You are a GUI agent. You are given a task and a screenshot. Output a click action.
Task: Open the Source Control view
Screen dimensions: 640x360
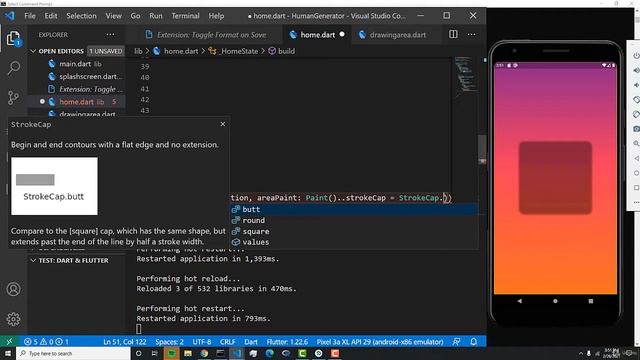pyautogui.click(x=13, y=98)
